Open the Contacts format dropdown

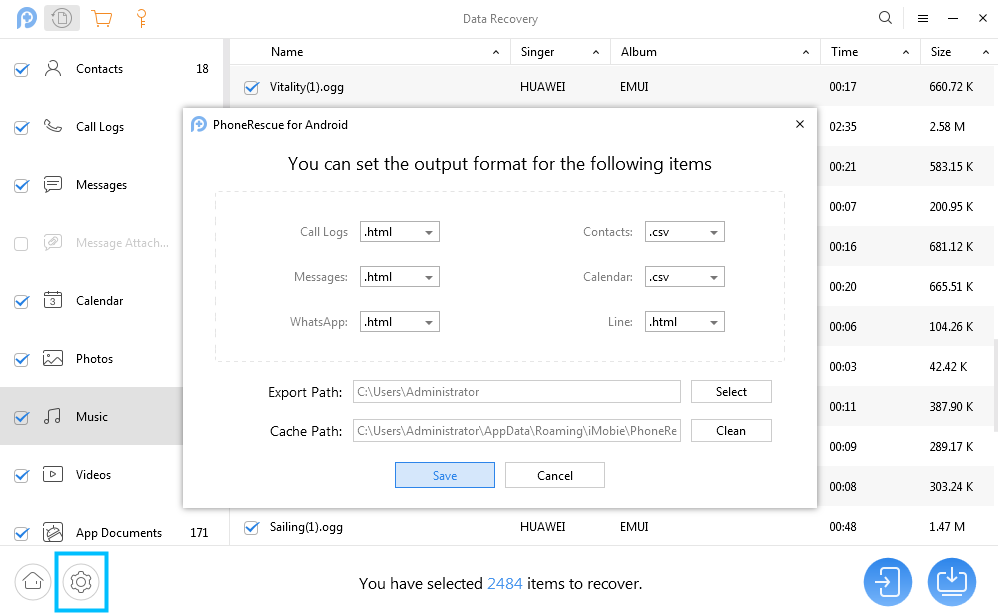(685, 232)
